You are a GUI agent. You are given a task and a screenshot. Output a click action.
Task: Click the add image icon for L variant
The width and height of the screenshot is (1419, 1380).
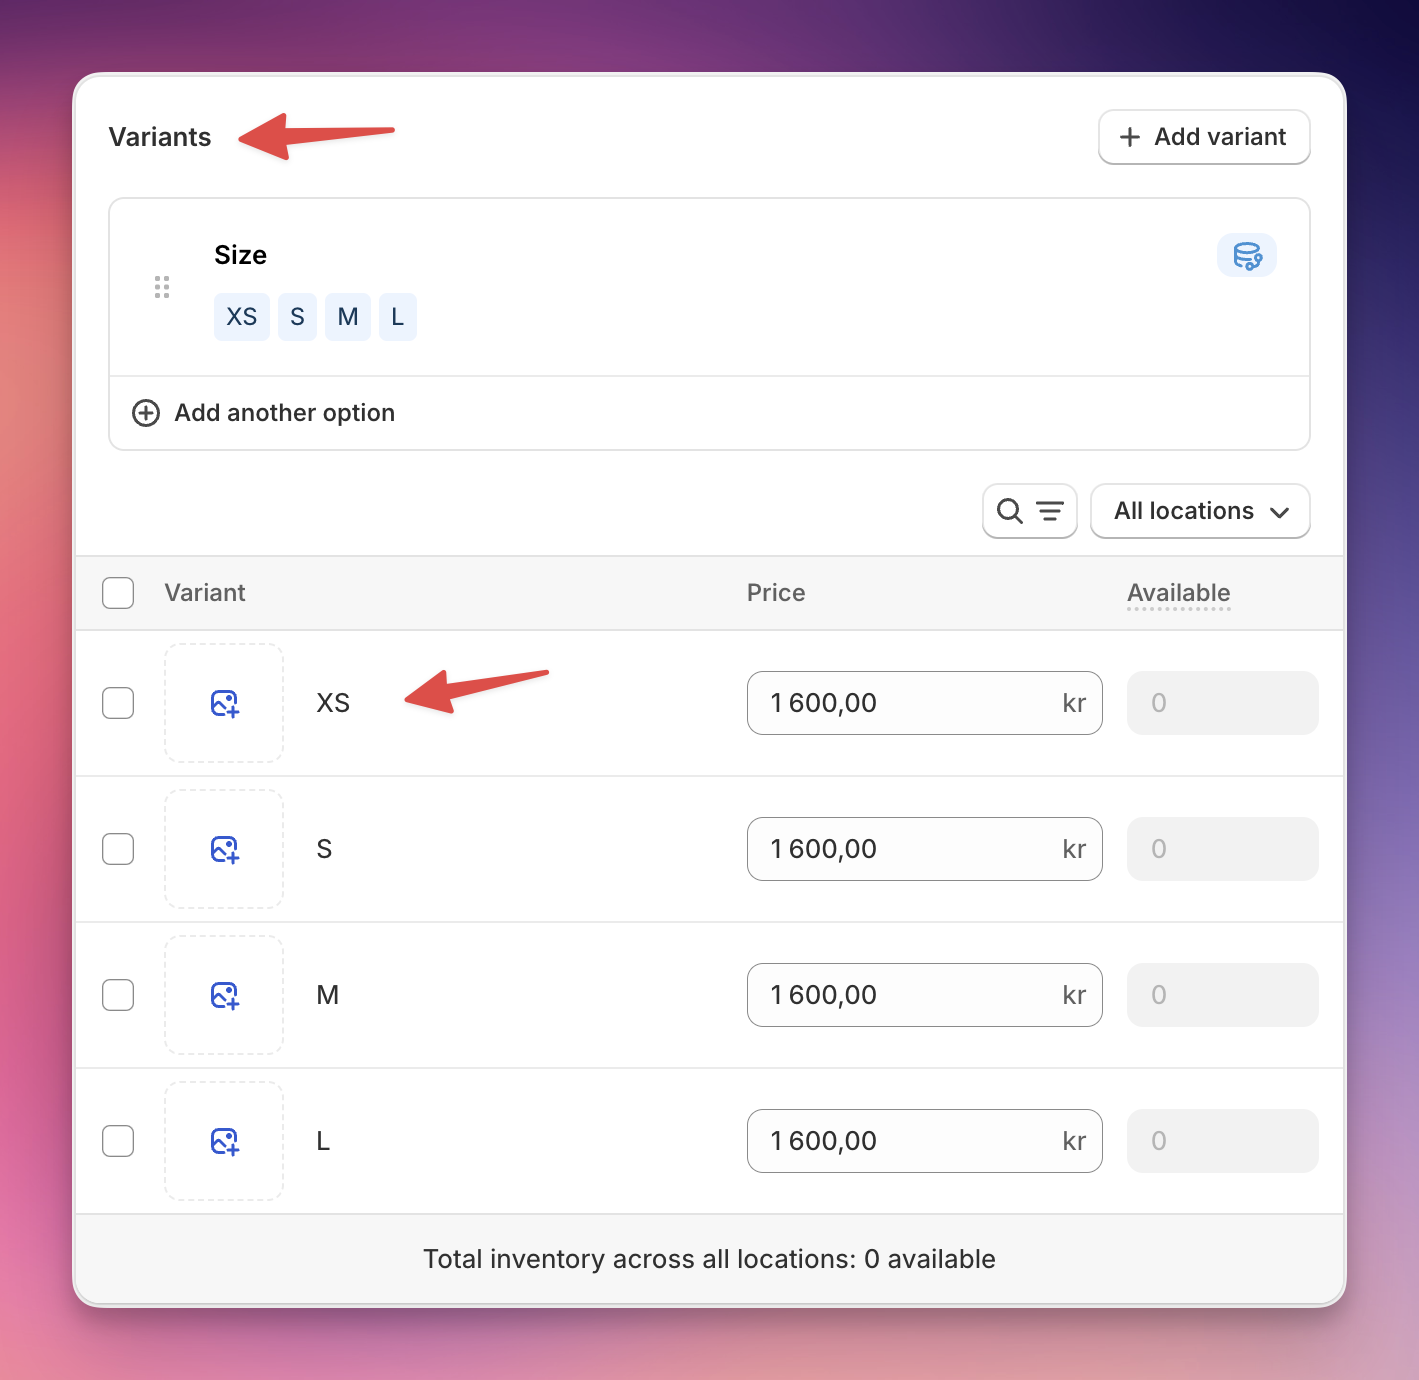pyautogui.click(x=224, y=1141)
